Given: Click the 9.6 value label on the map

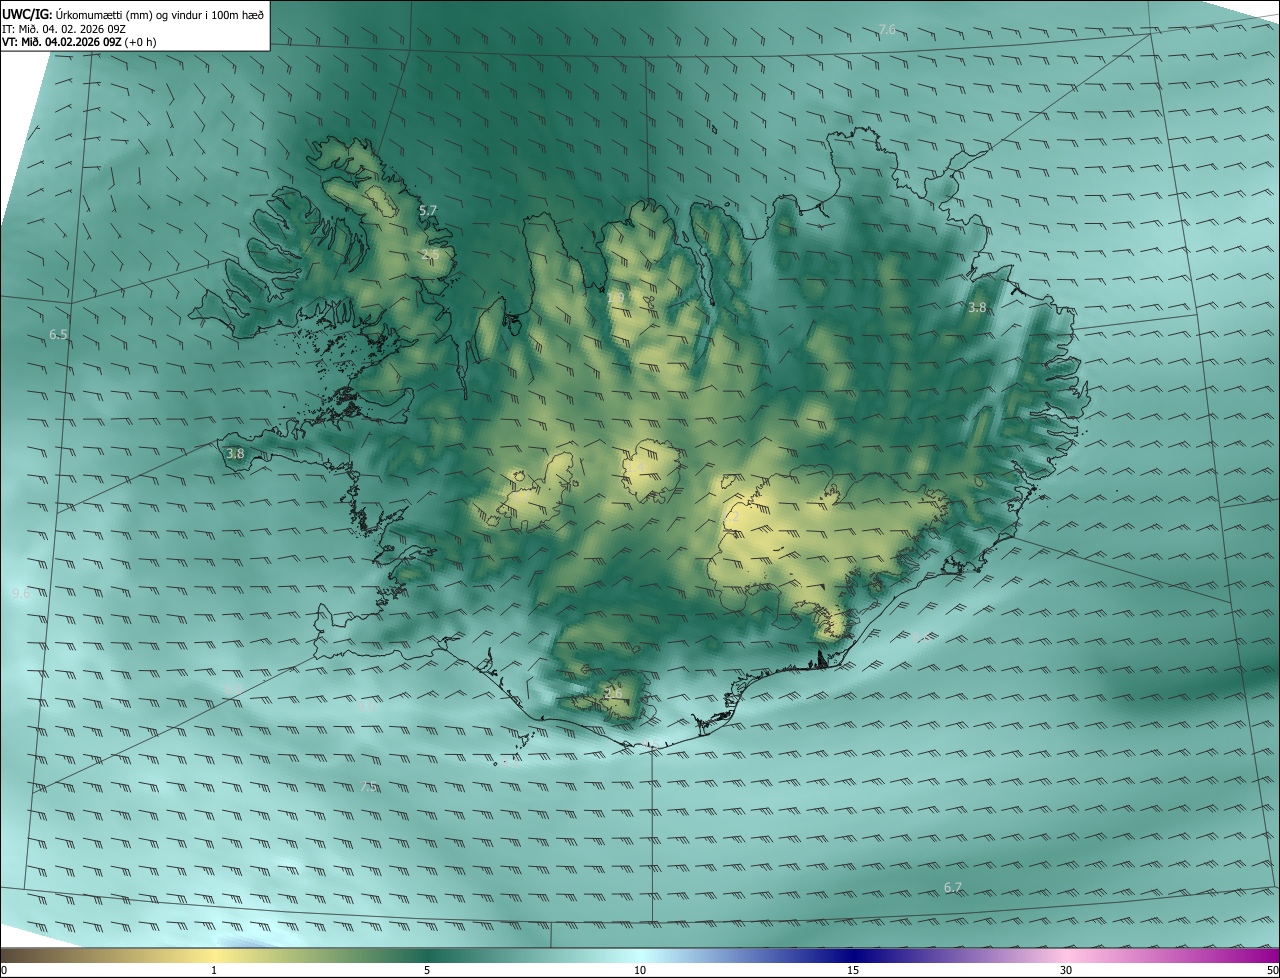Looking at the screenshot, I should coord(20,593).
